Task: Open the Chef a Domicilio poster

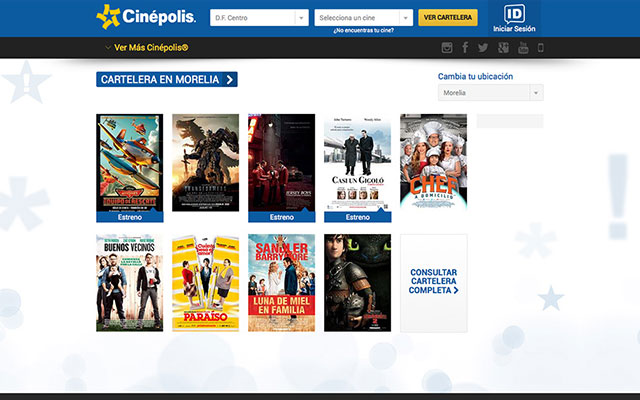Action: tap(433, 162)
